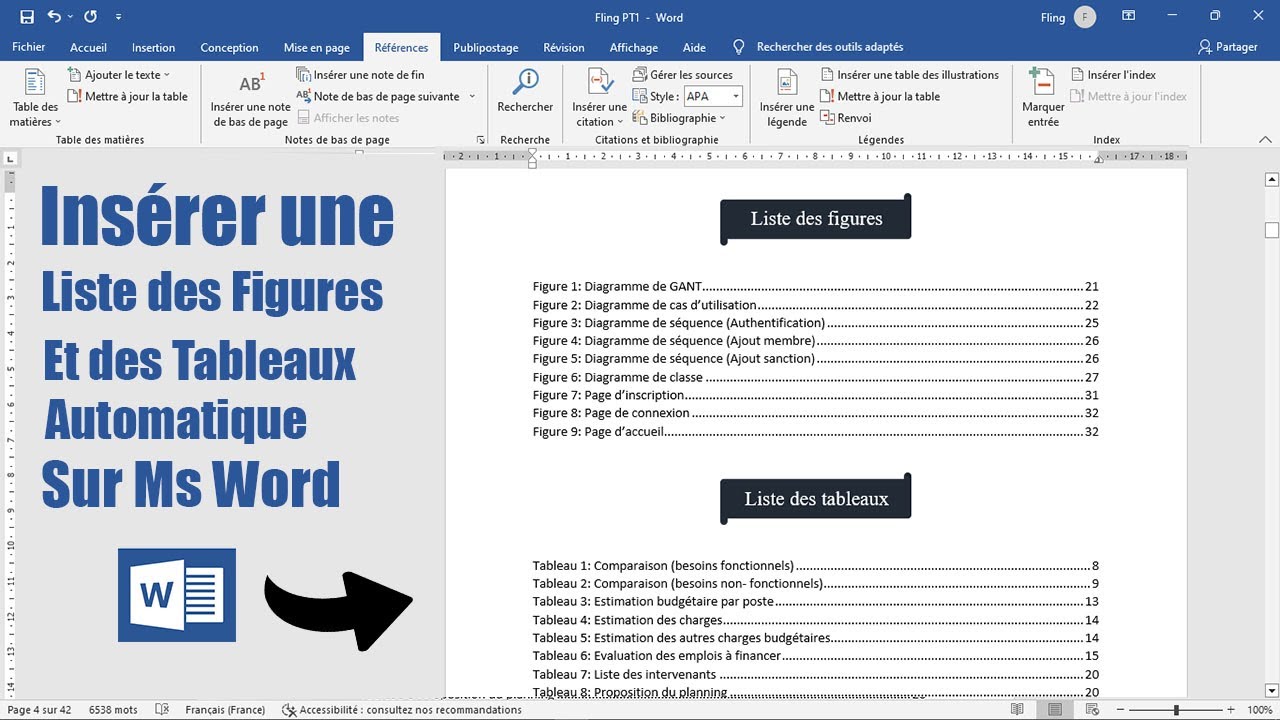Click the Français (France) language indicator

click(225, 710)
